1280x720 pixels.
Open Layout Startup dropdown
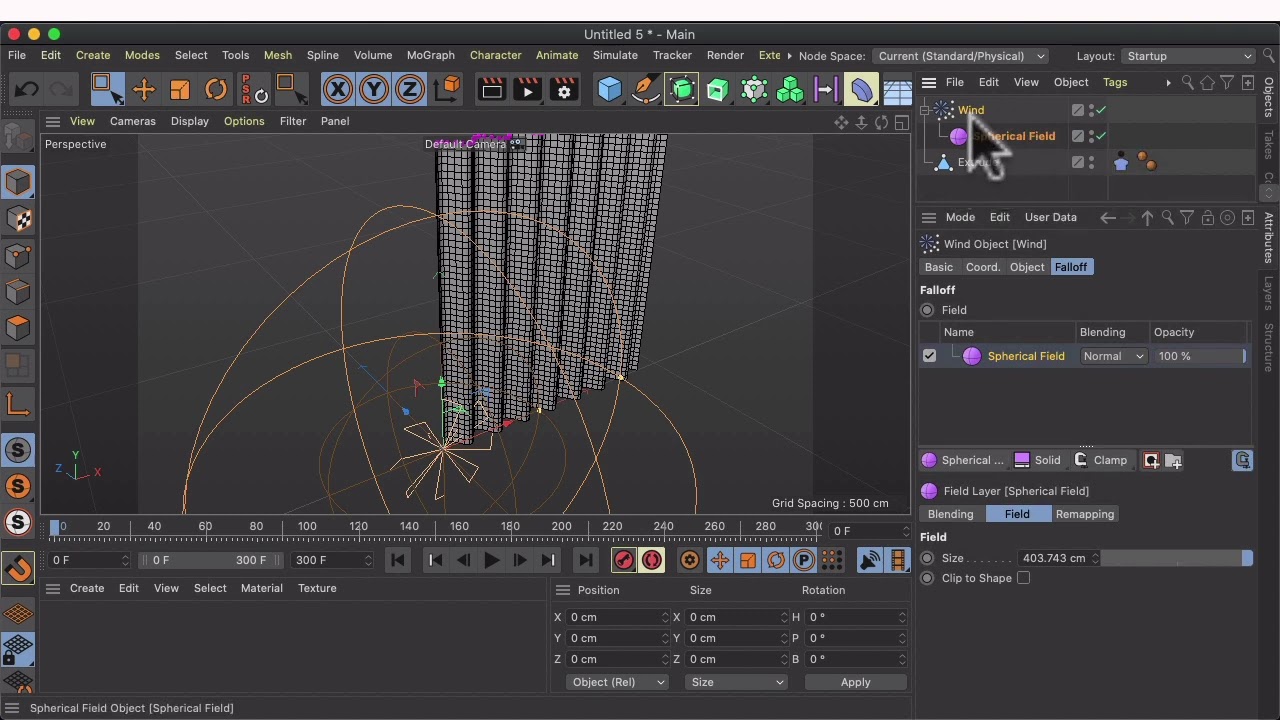click(x=1188, y=56)
